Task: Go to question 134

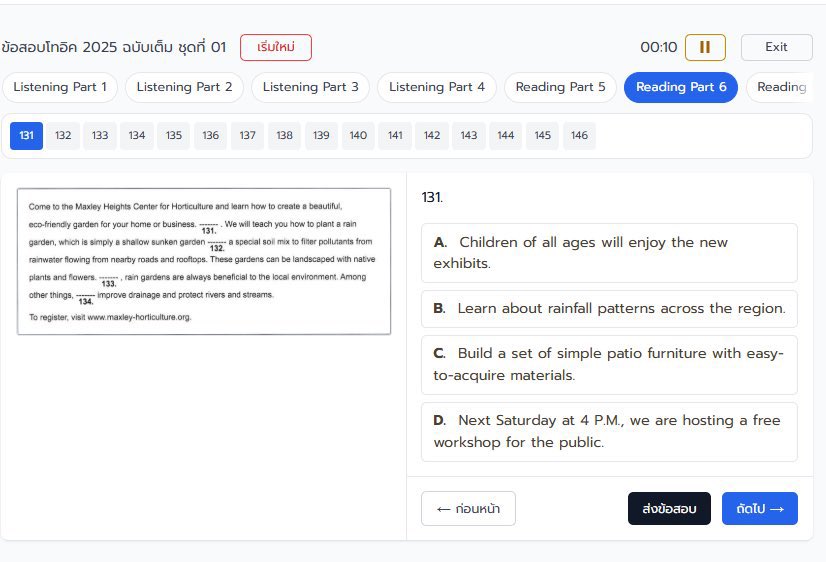Action: pos(137,135)
